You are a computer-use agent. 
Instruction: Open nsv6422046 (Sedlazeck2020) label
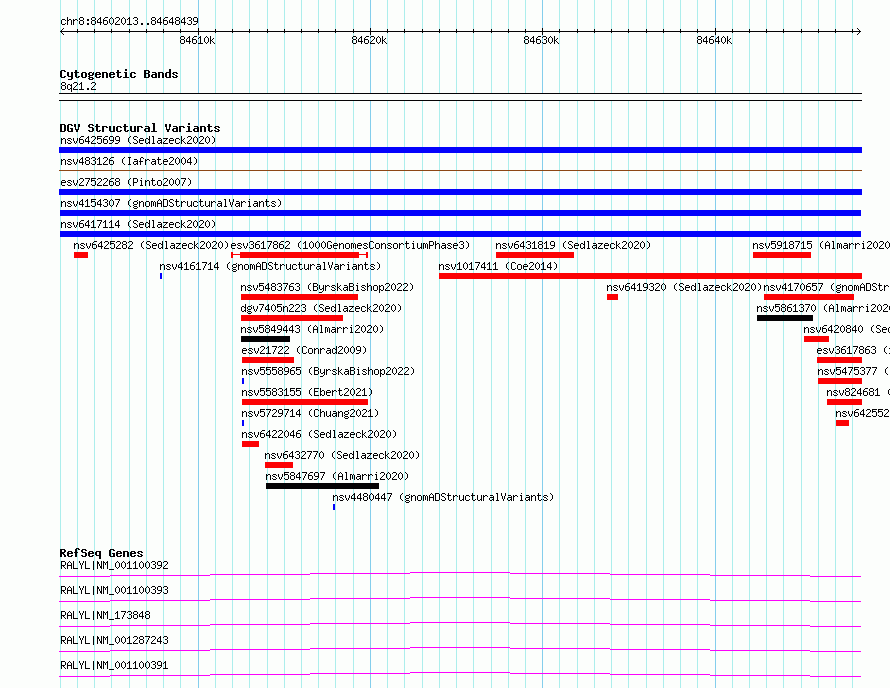[x=320, y=434]
